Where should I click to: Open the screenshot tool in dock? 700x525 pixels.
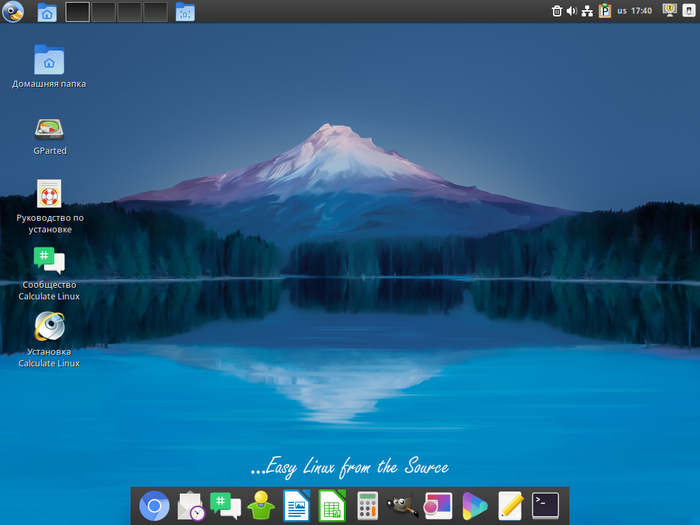[438, 506]
